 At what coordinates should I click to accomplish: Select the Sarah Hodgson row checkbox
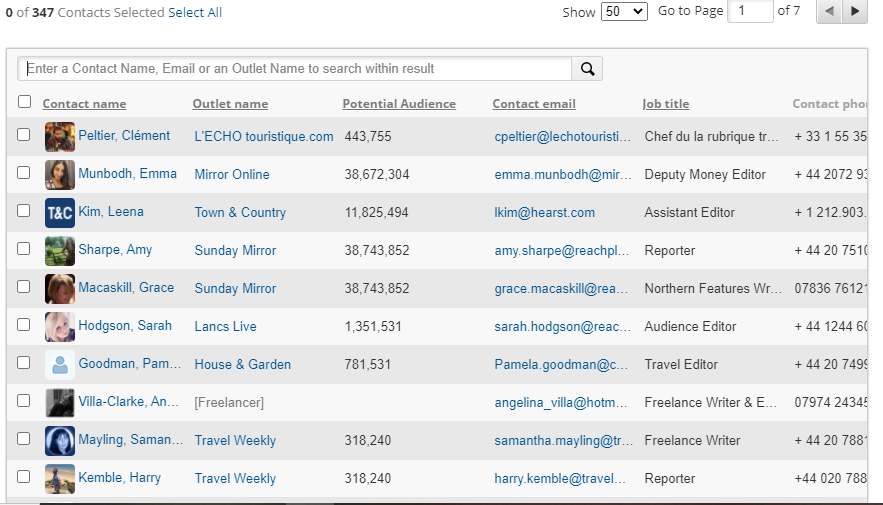pyautogui.click(x=24, y=325)
